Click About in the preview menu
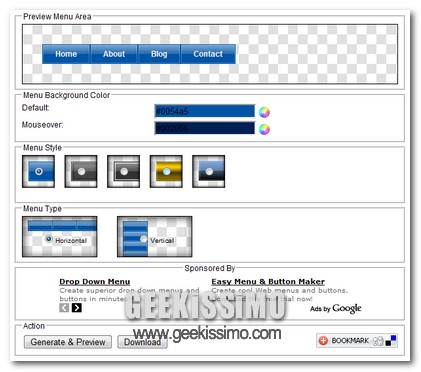The width and height of the screenshot is (421, 372). [x=114, y=54]
